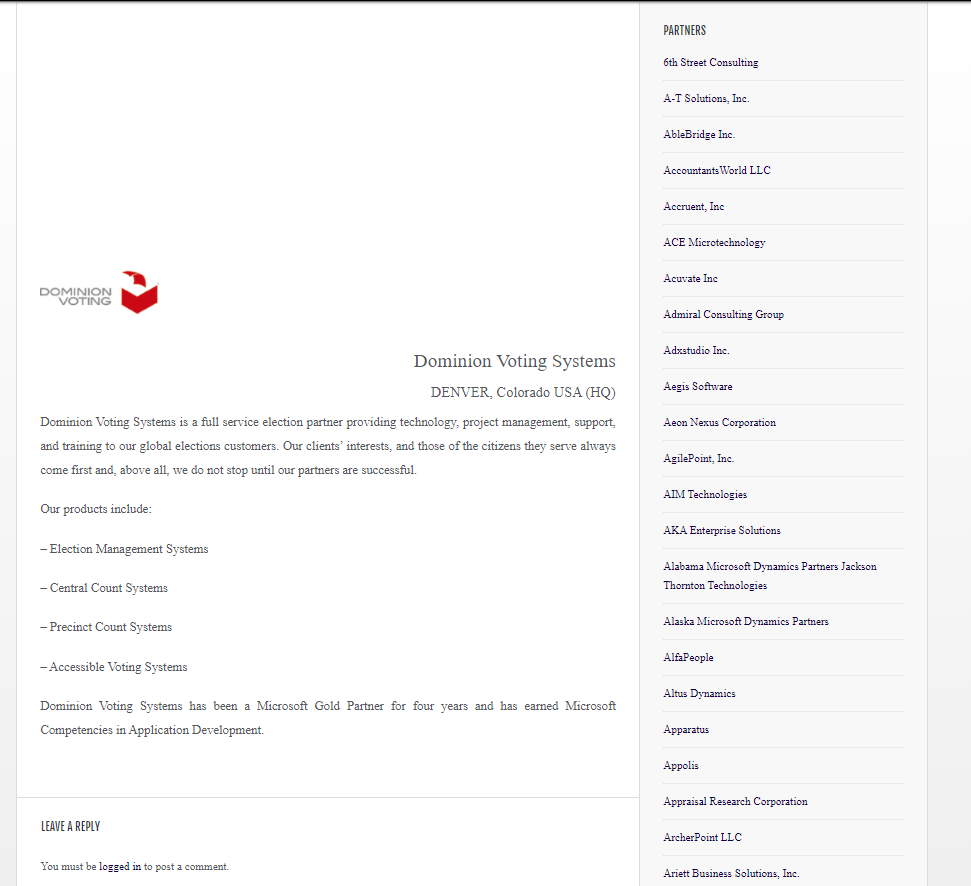Image resolution: width=971 pixels, height=886 pixels.
Task: Click the Dominion Voting logo image
Action: pos(99,292)
